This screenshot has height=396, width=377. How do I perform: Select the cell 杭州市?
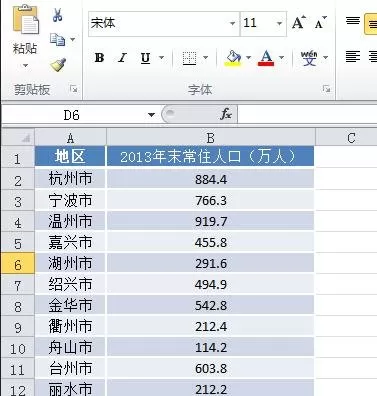point(70,179)
